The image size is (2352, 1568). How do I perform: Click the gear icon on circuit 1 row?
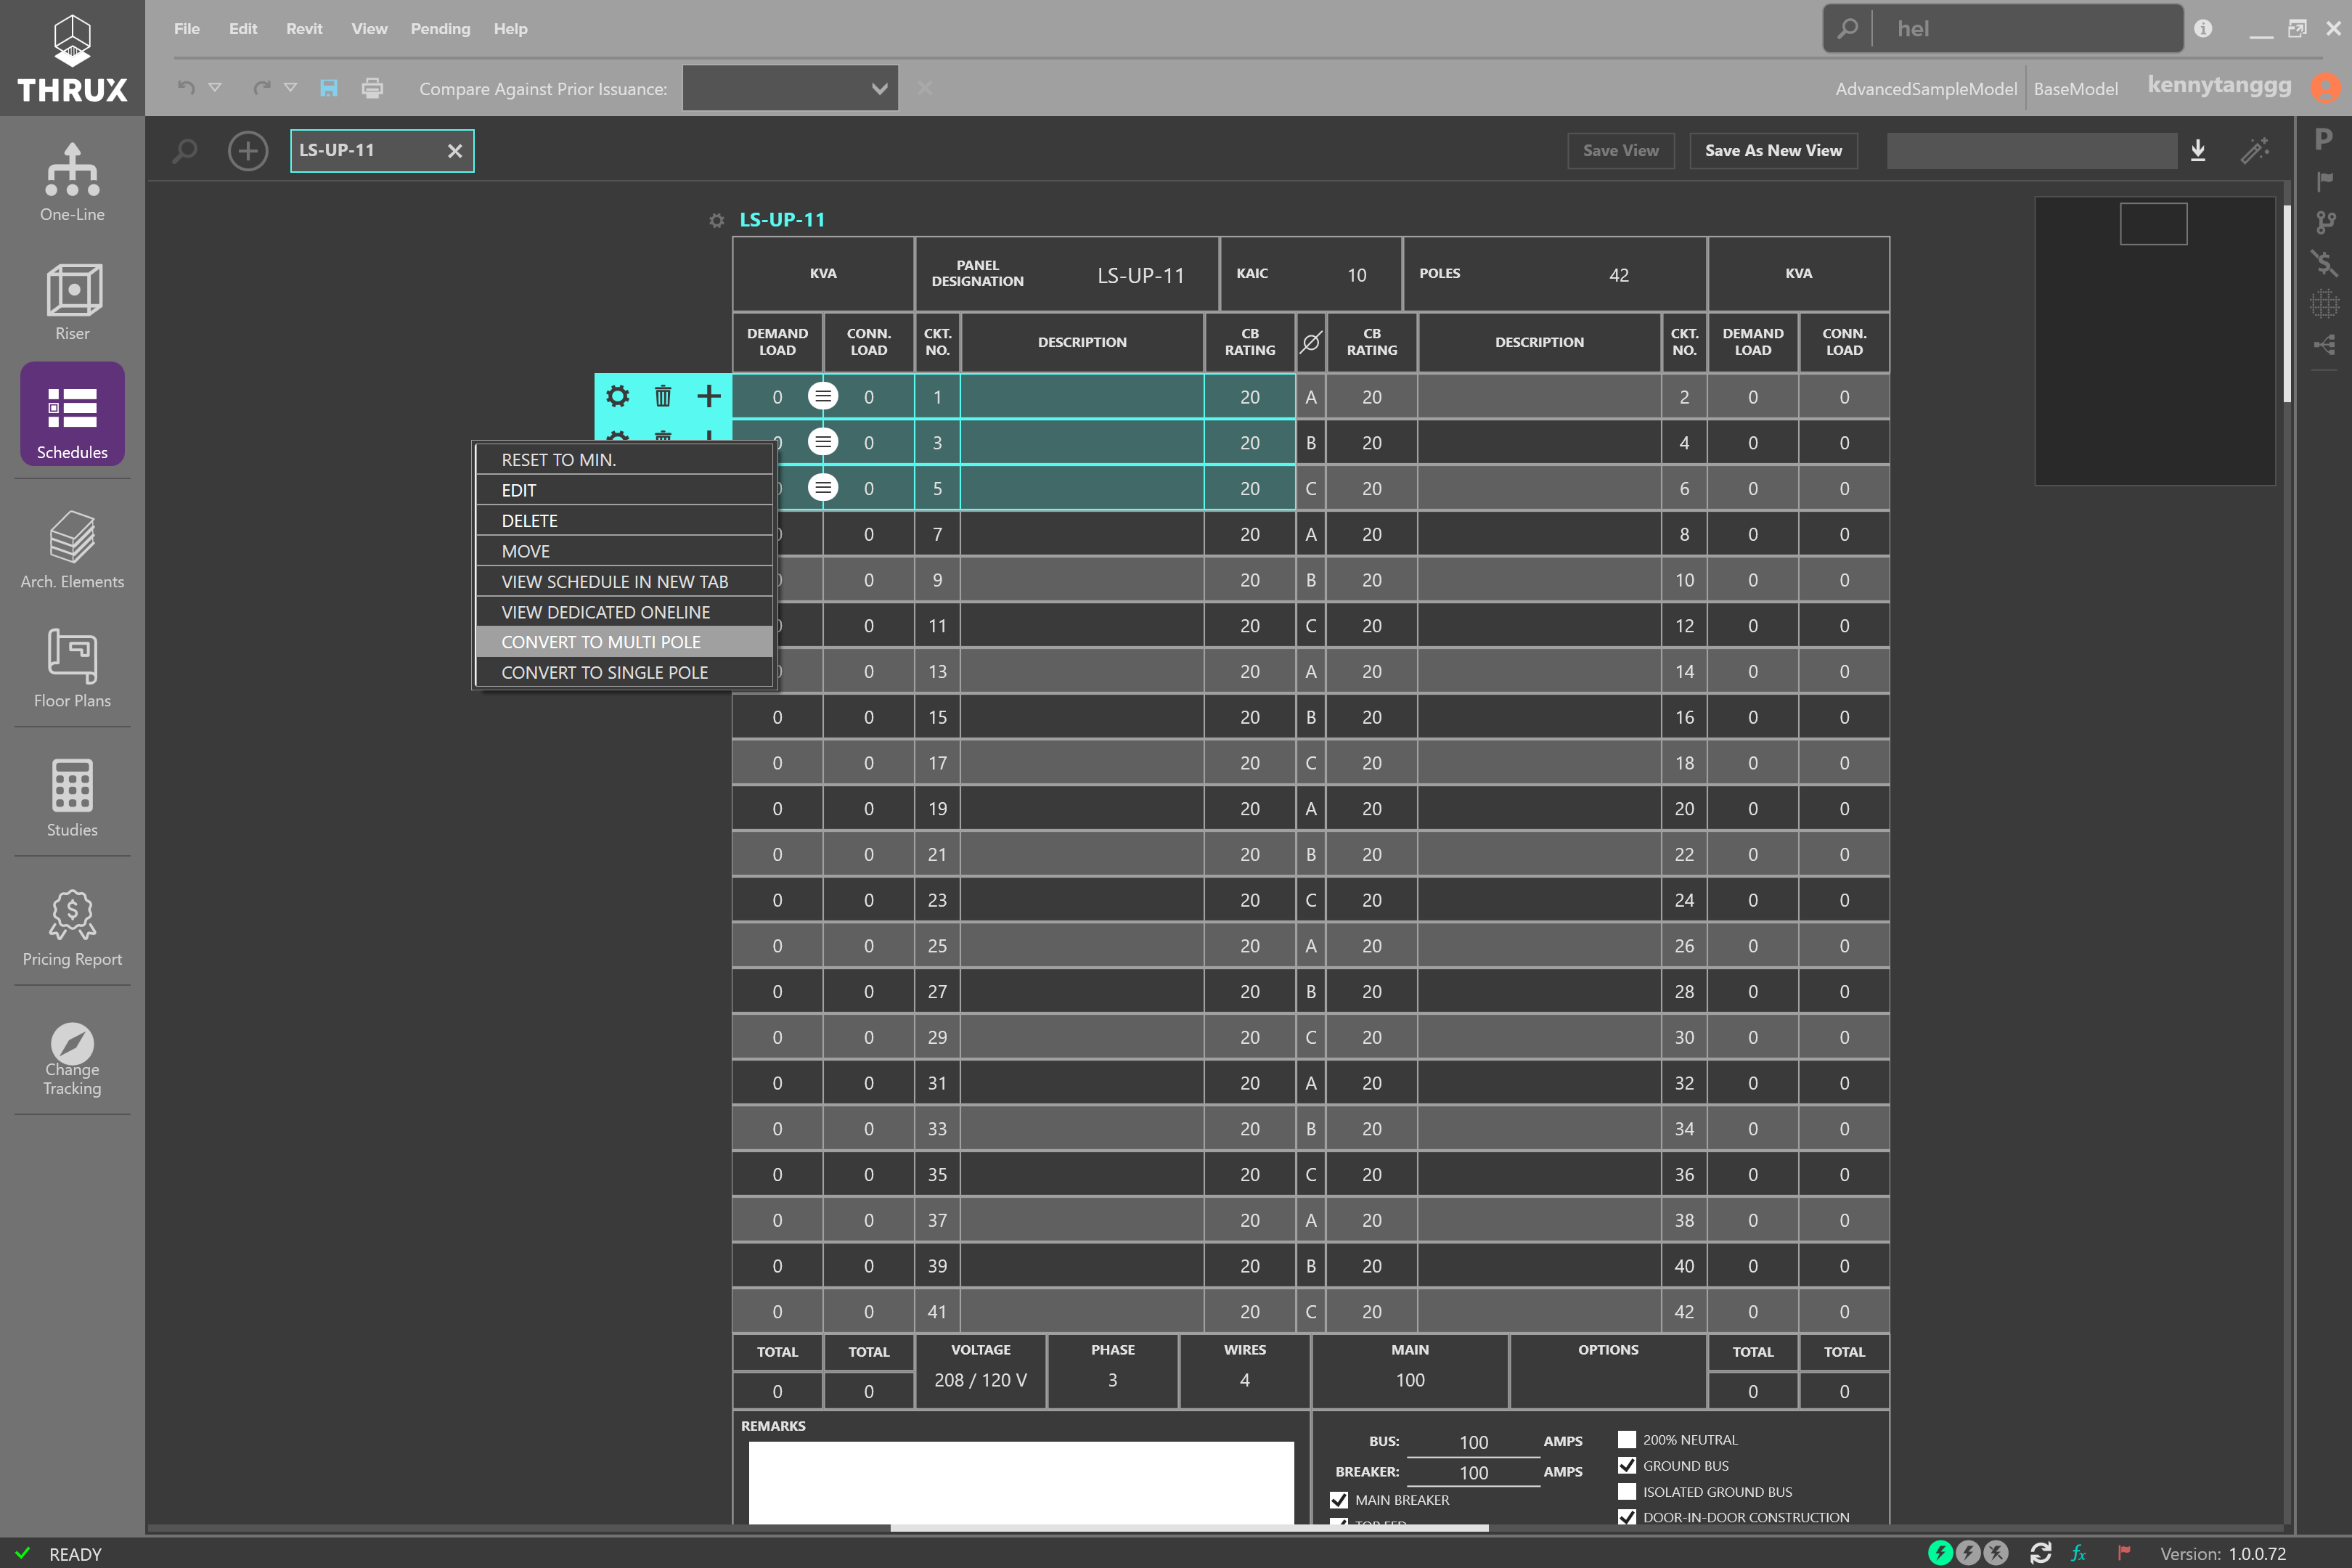(x=618, y=396)
